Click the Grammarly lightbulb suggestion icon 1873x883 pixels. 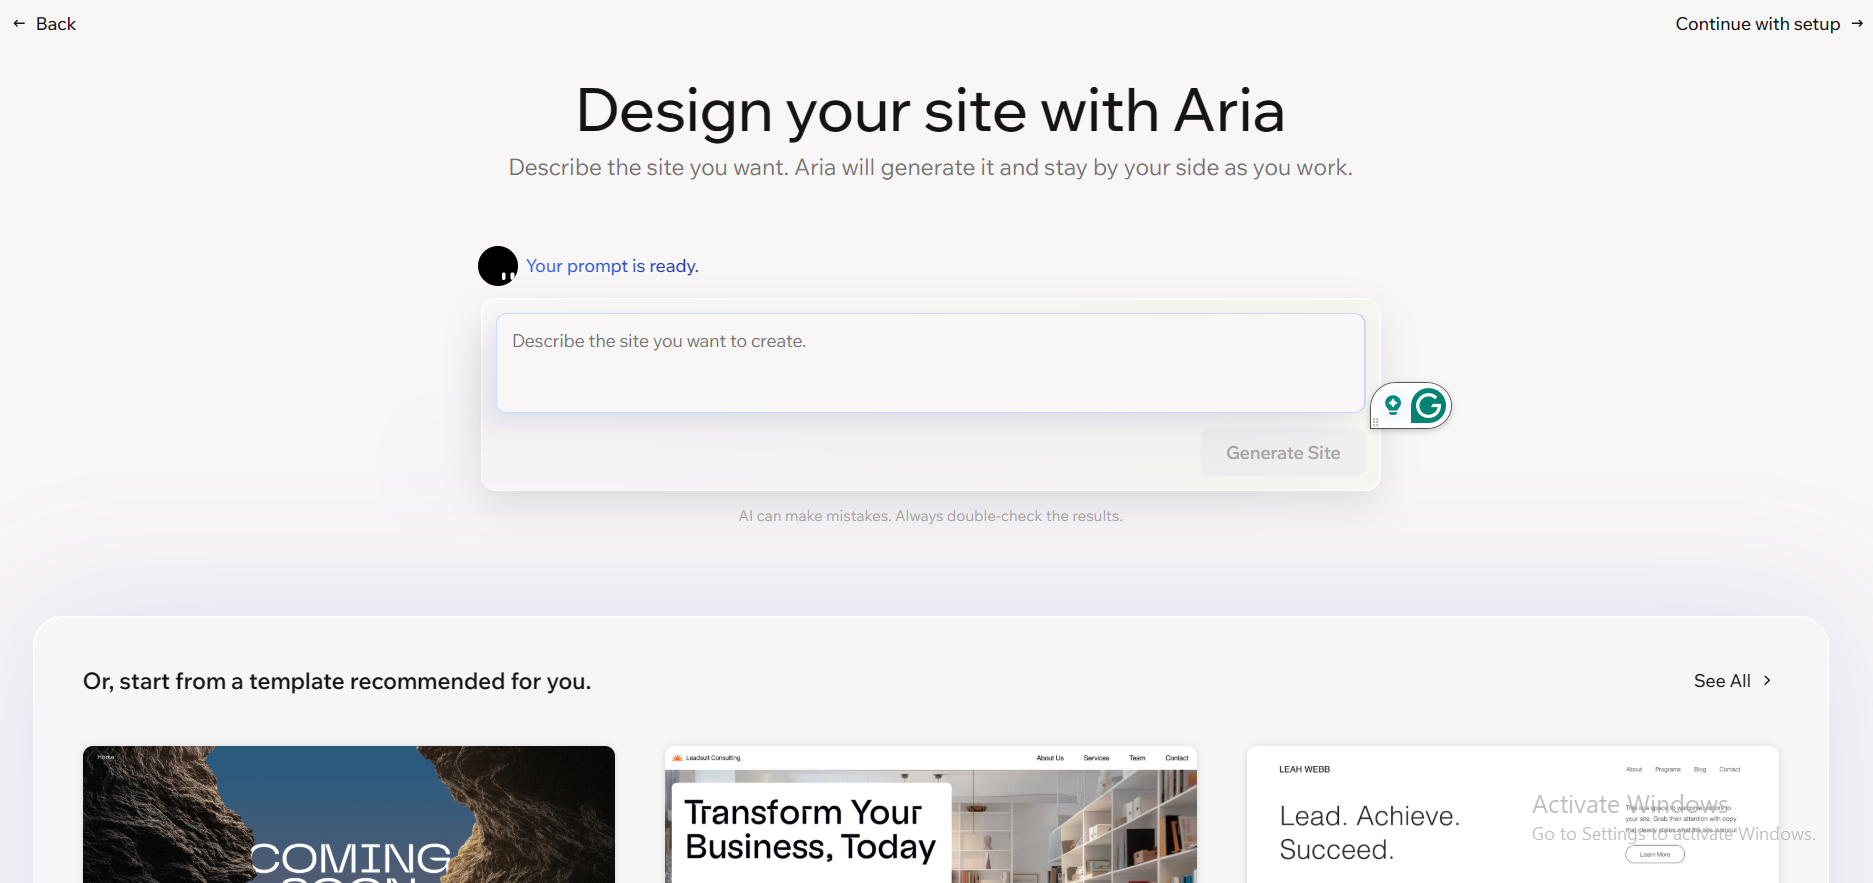click(x=1392, y=405)
